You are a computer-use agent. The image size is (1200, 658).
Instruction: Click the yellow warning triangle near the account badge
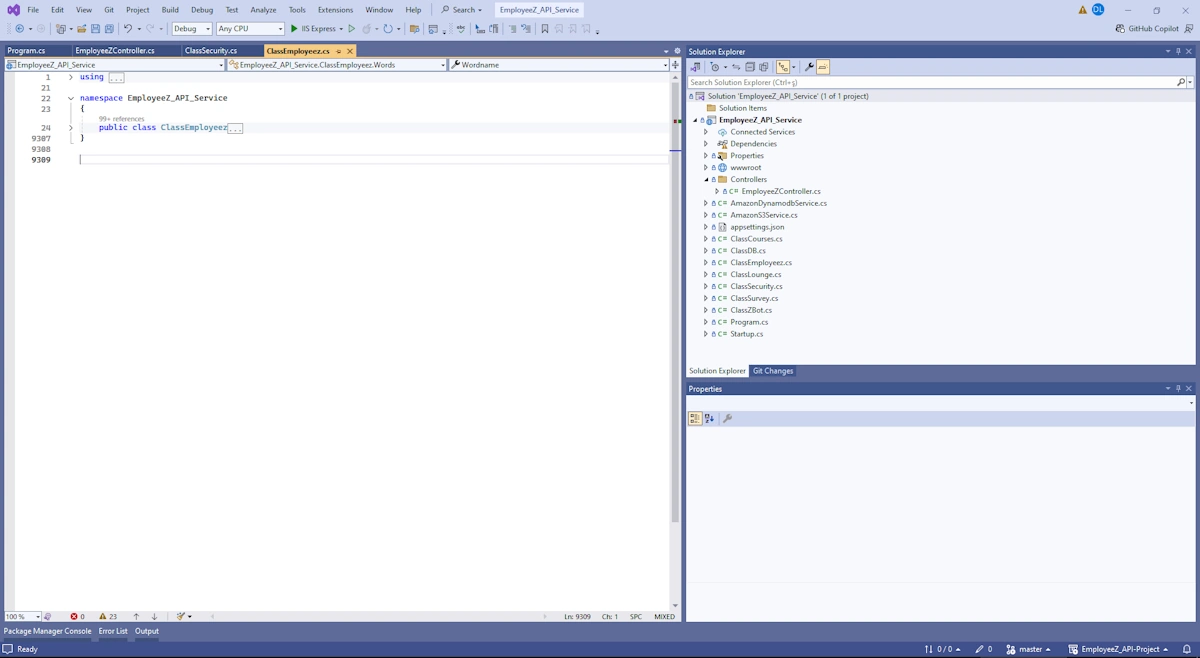point(1082,10)
